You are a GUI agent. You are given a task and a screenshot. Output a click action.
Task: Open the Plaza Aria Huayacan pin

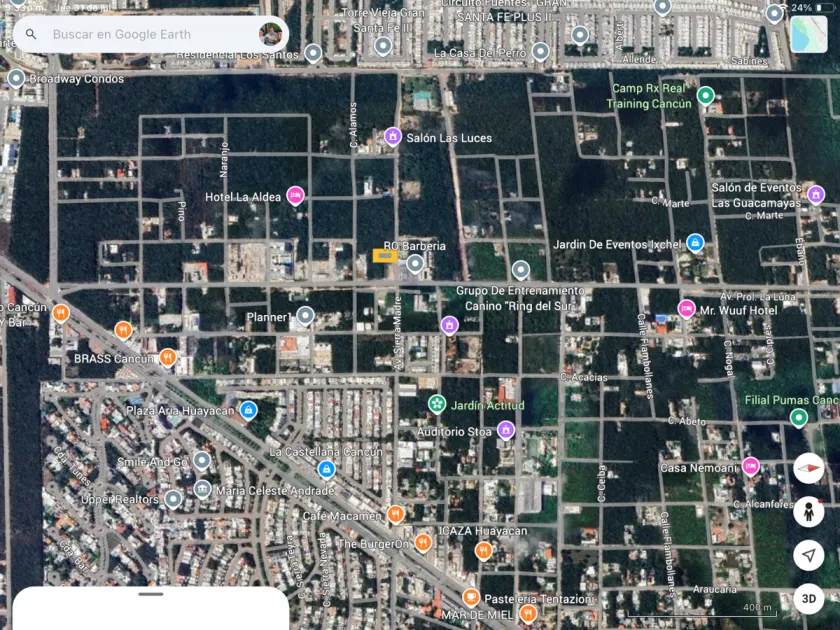tap(248, 410)
